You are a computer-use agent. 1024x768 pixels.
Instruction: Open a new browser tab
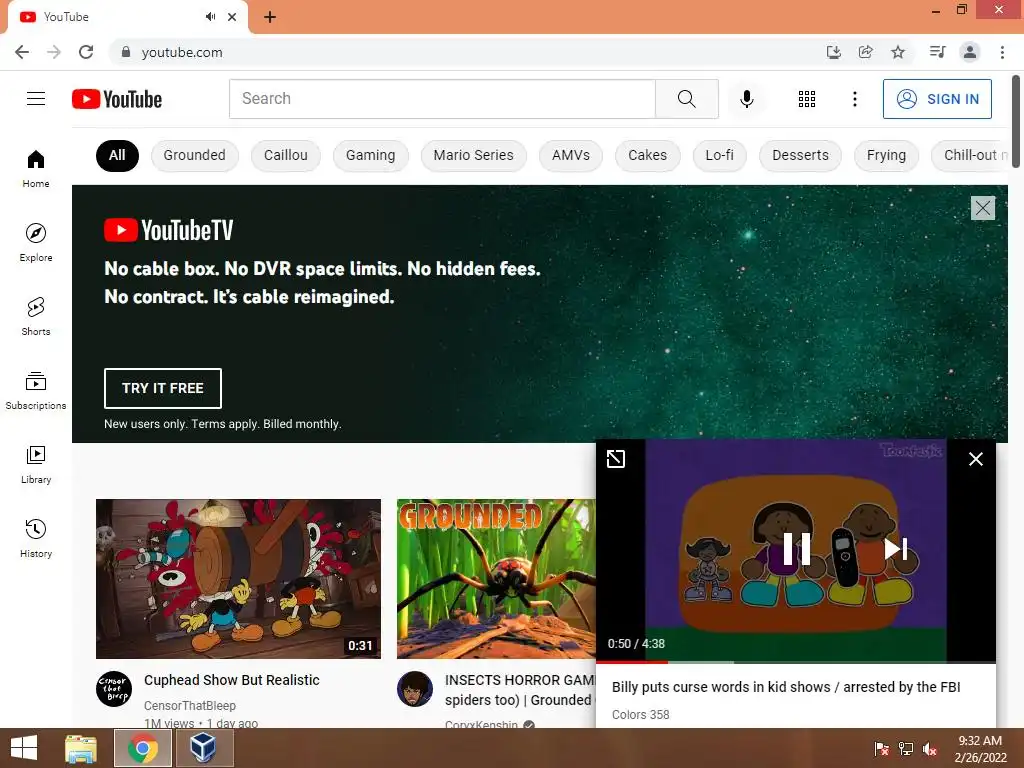[270, 17]
